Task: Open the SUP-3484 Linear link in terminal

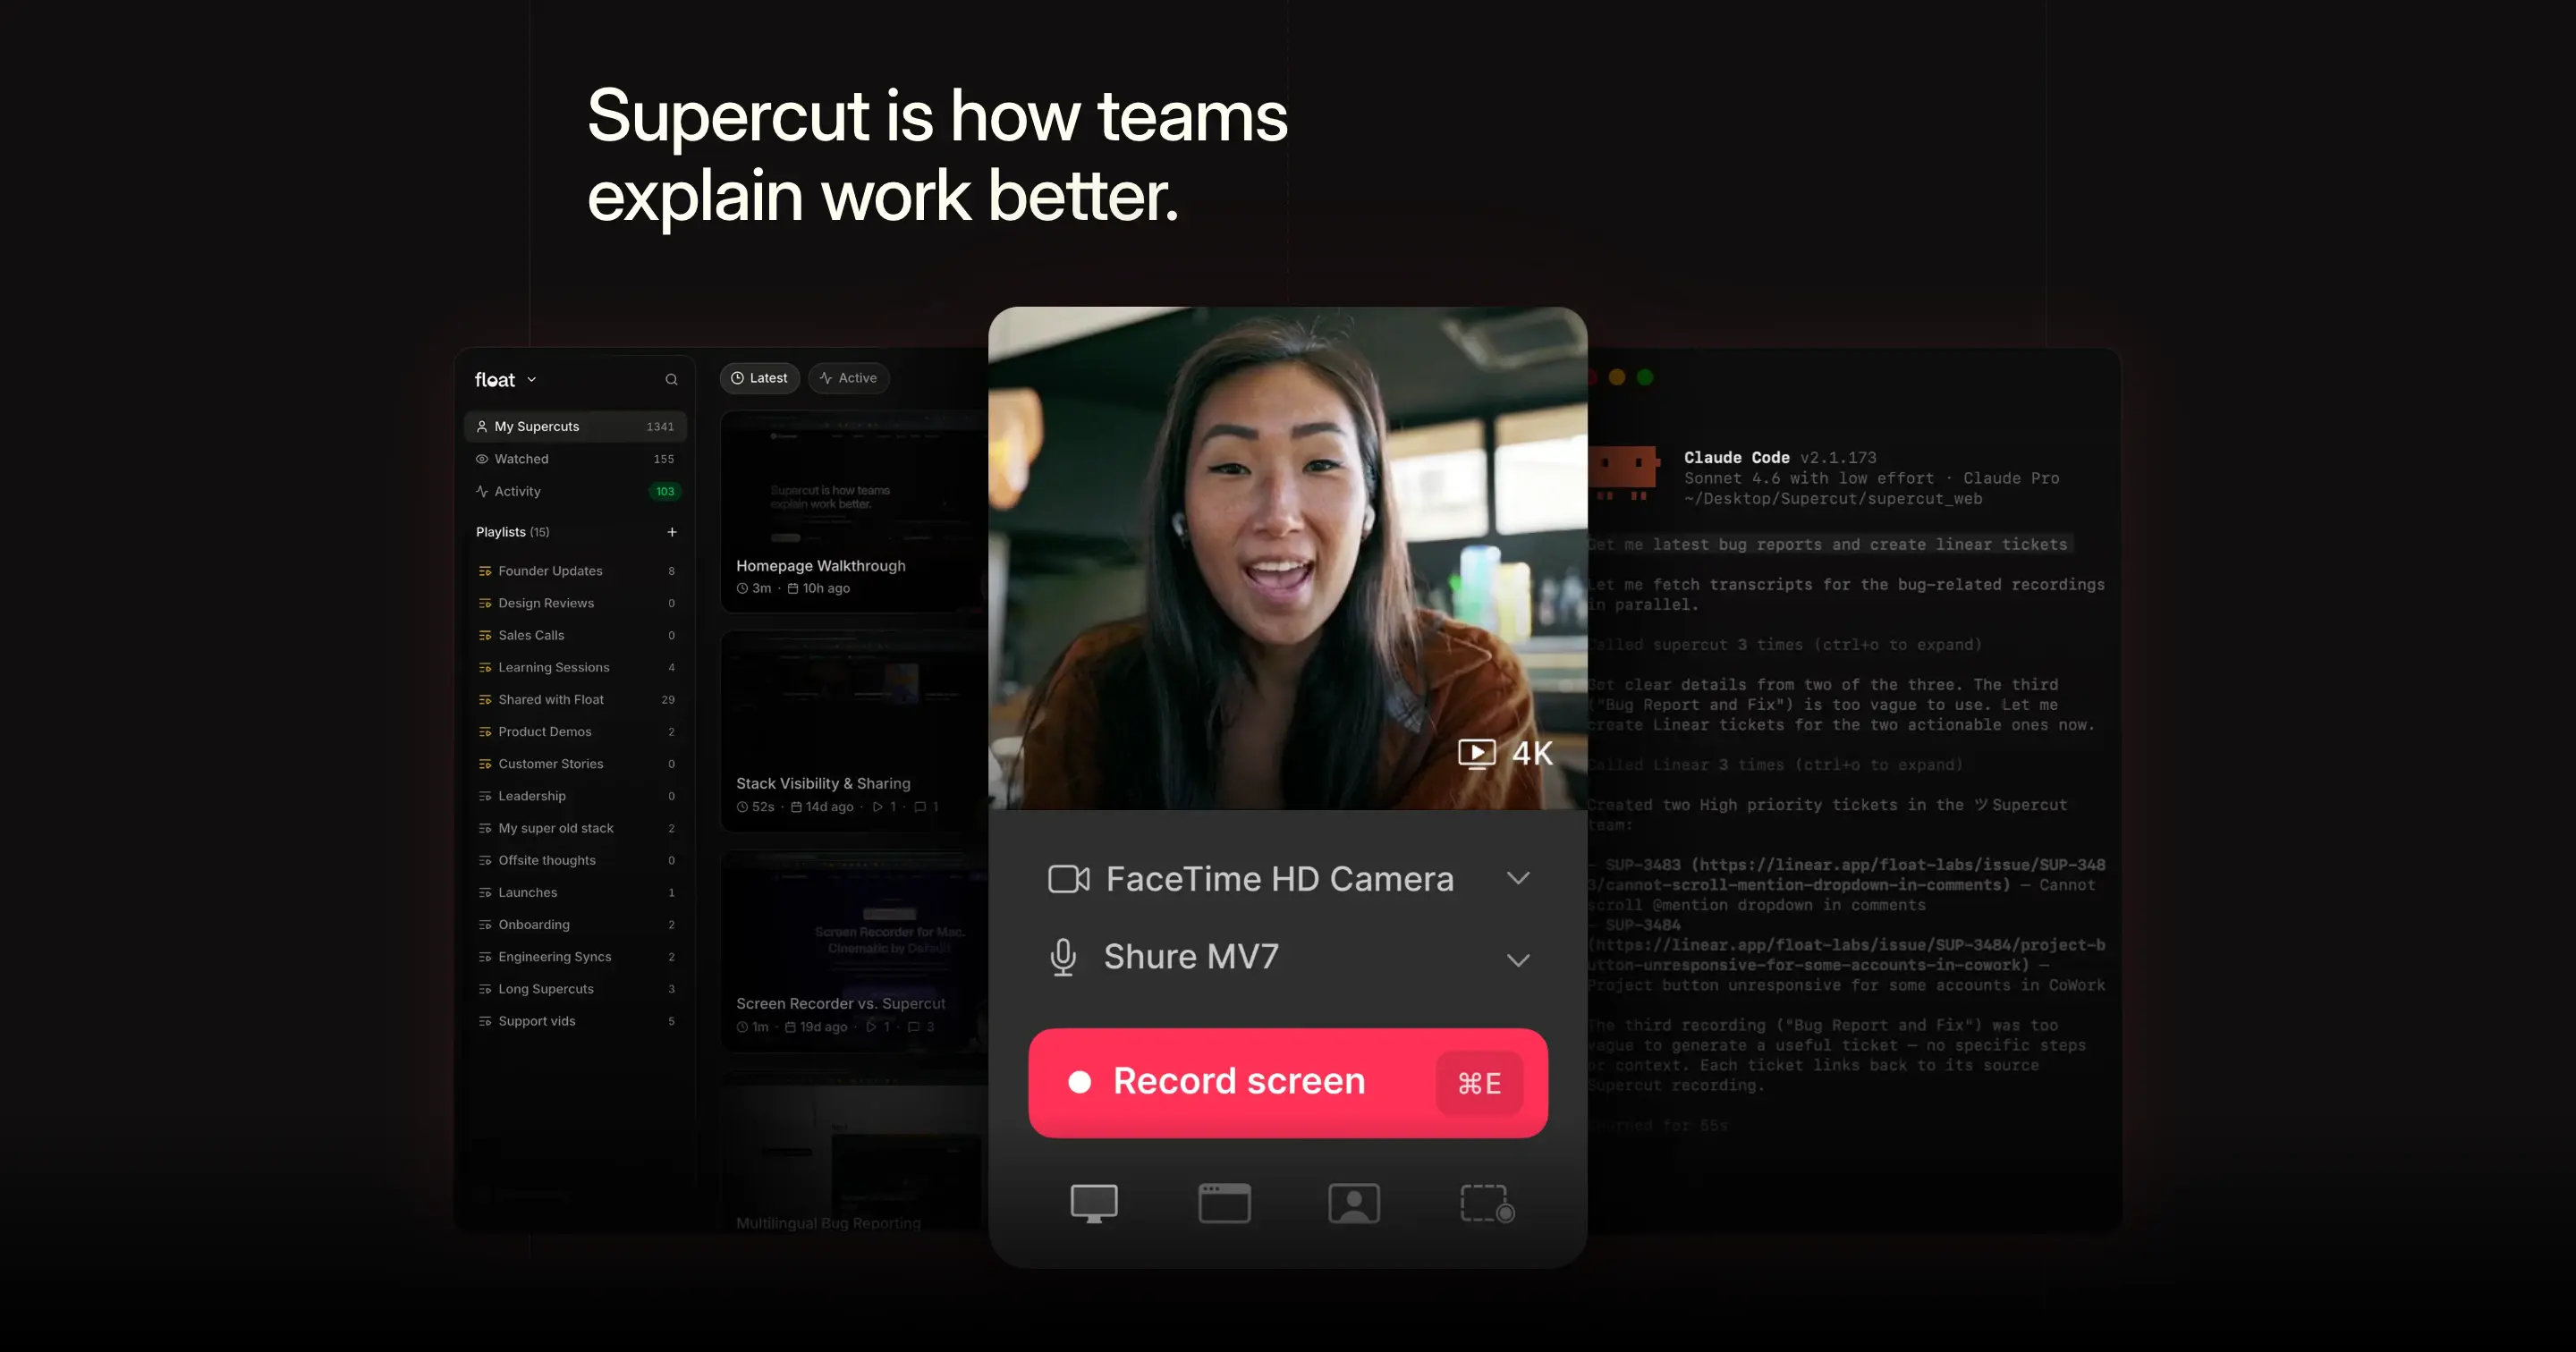Action: [x=1848, y=955]
